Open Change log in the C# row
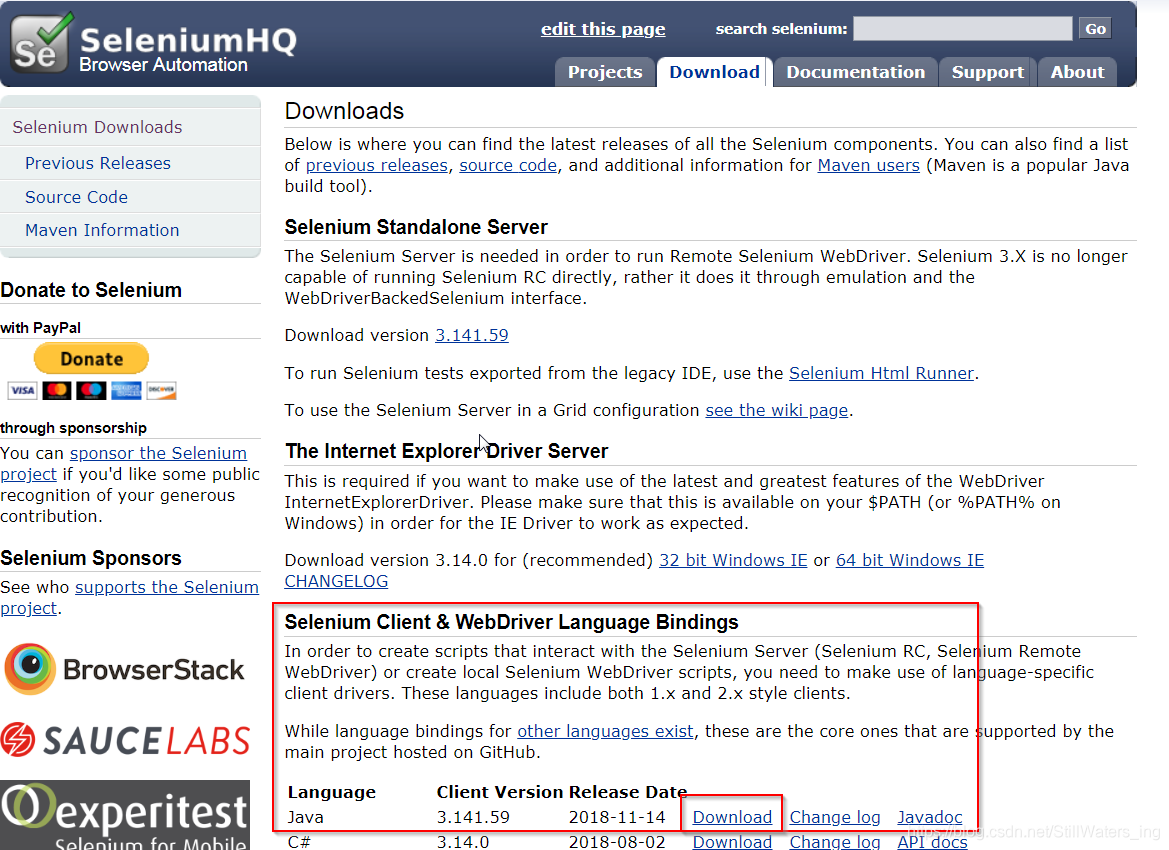 click(x=835, y=842)
